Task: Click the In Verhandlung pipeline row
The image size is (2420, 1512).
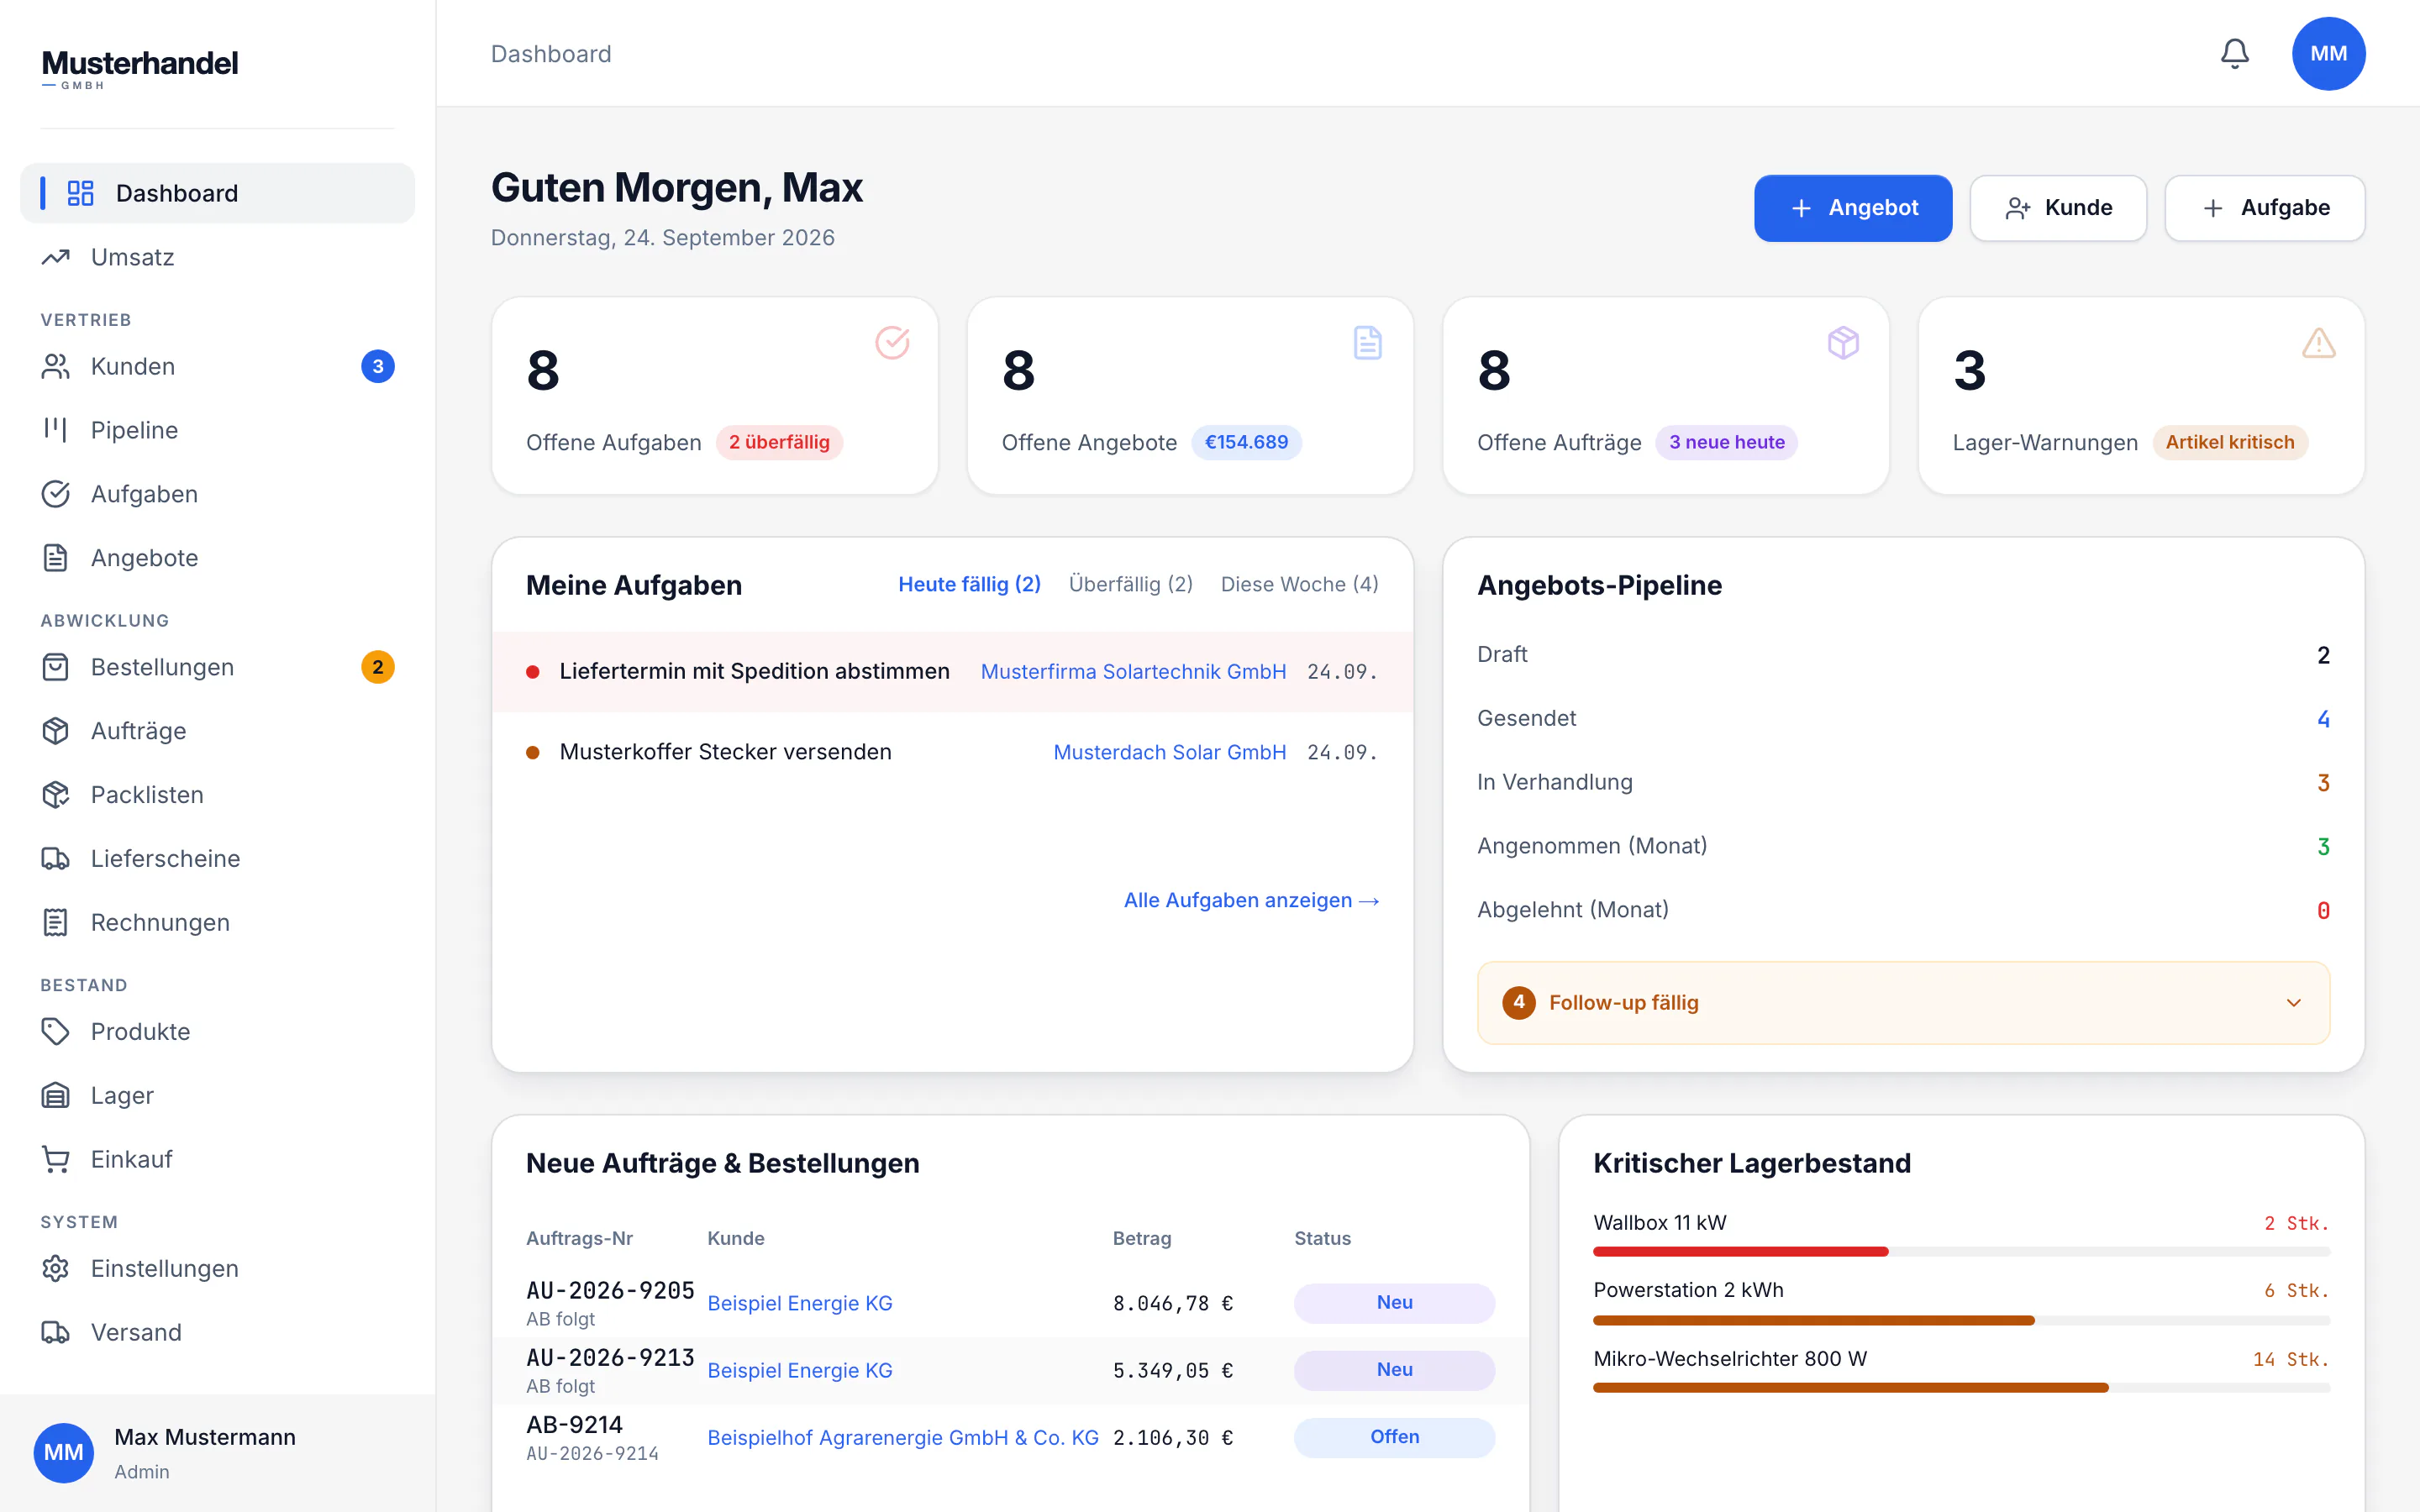Action: (1903, 782)
